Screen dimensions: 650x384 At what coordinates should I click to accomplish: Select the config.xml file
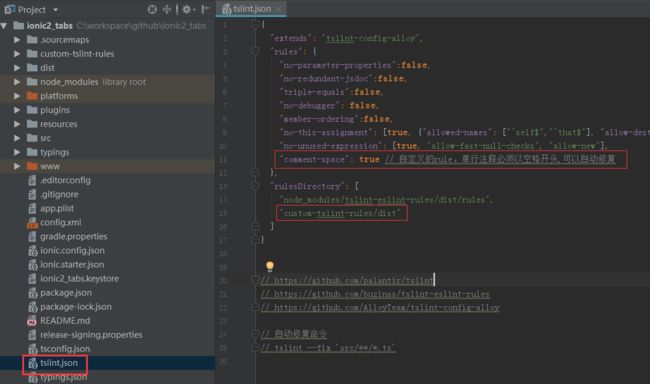point(61,223)
